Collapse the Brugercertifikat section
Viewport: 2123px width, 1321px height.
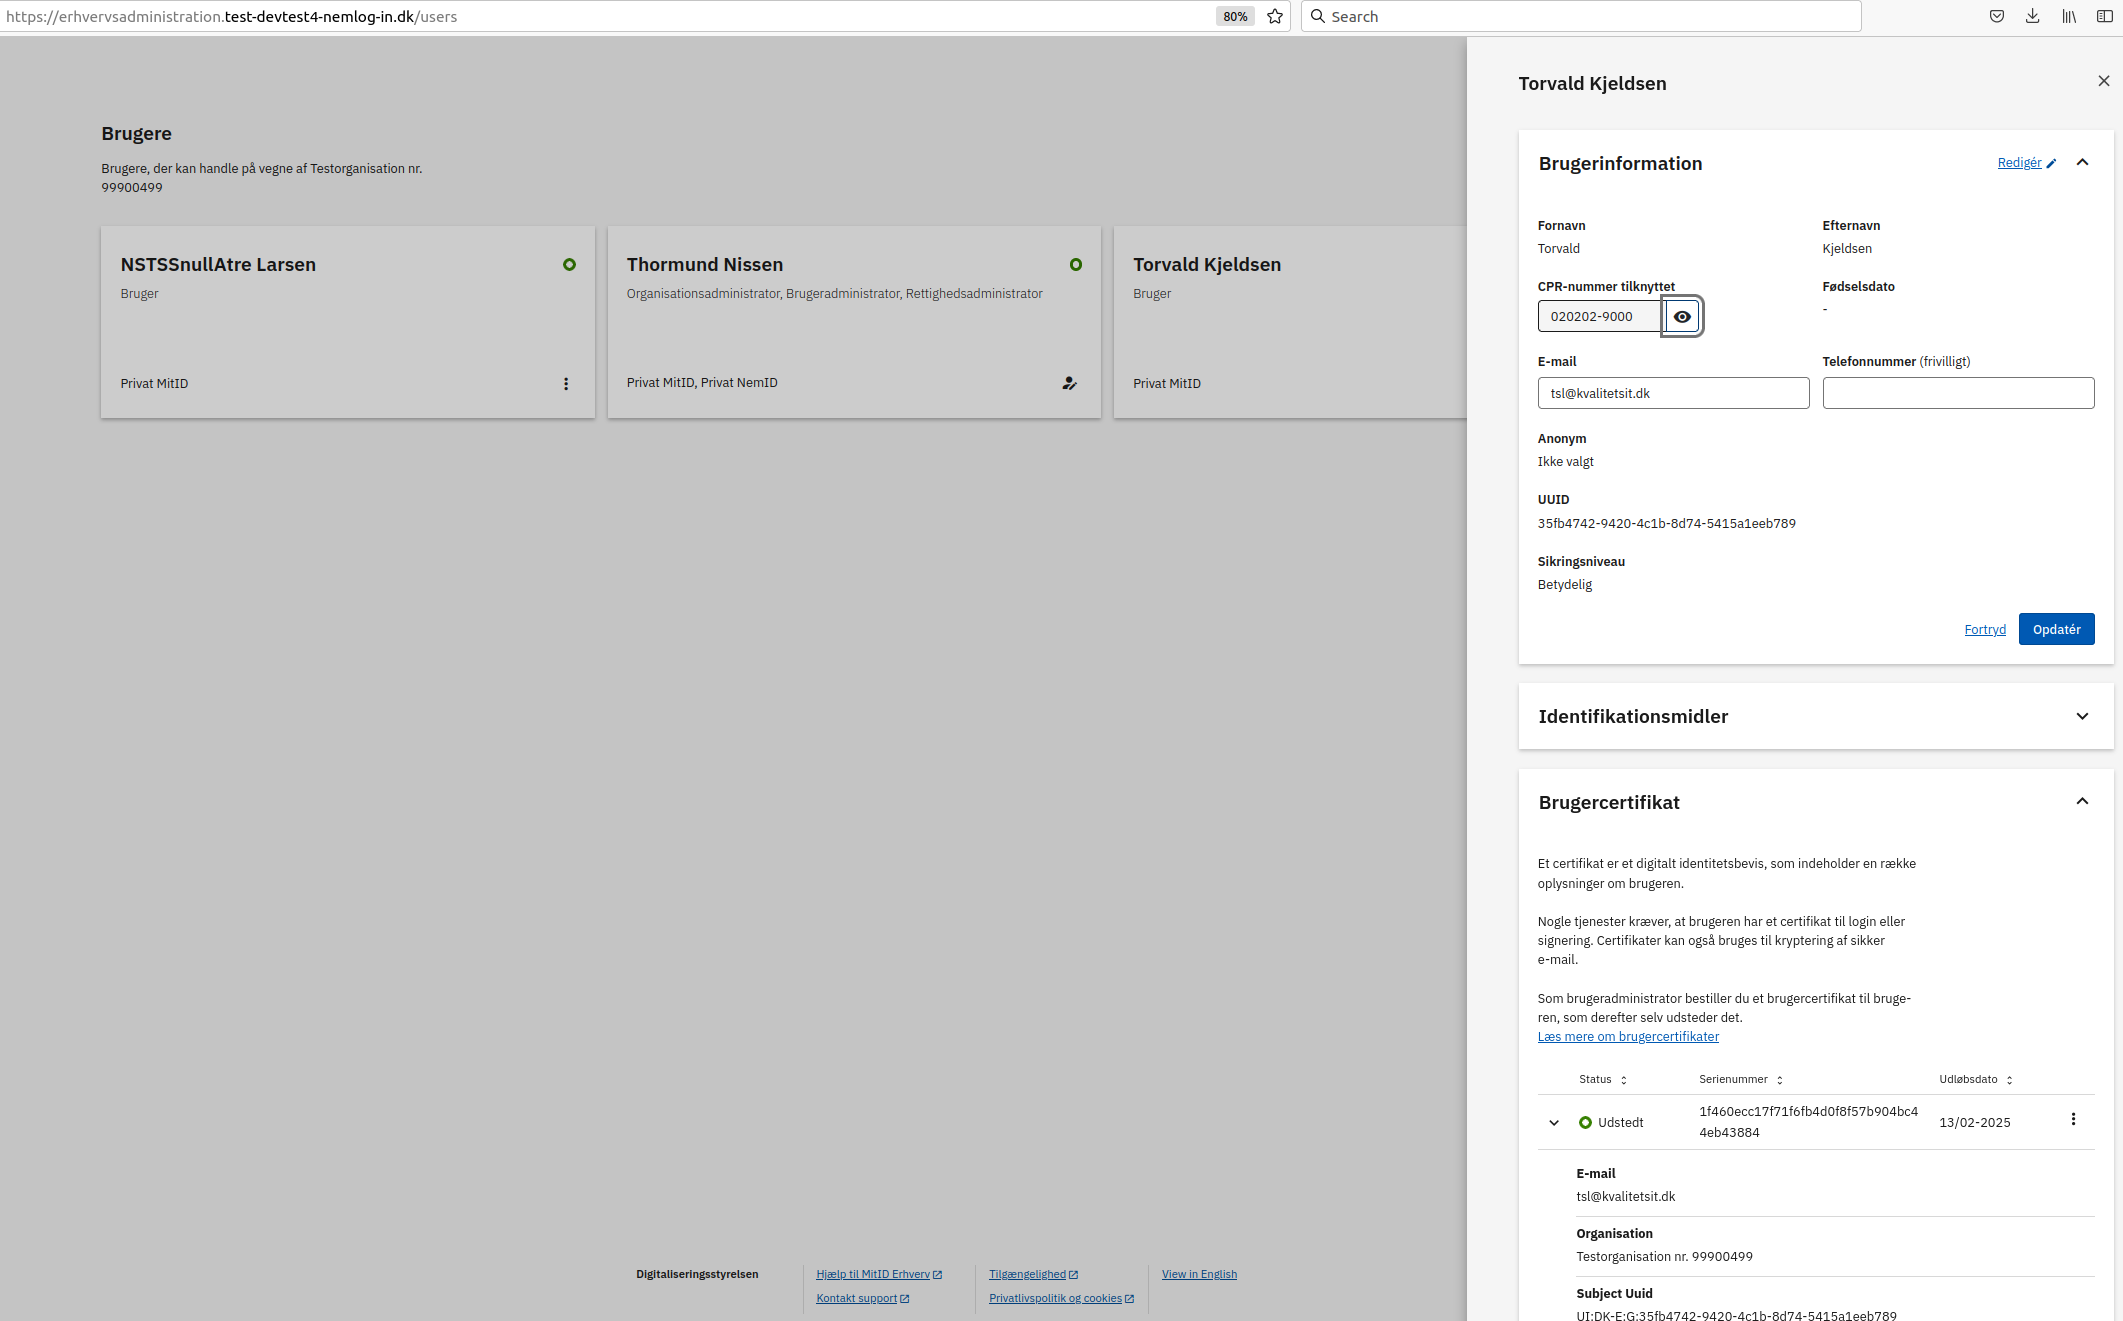[2082, 802]
